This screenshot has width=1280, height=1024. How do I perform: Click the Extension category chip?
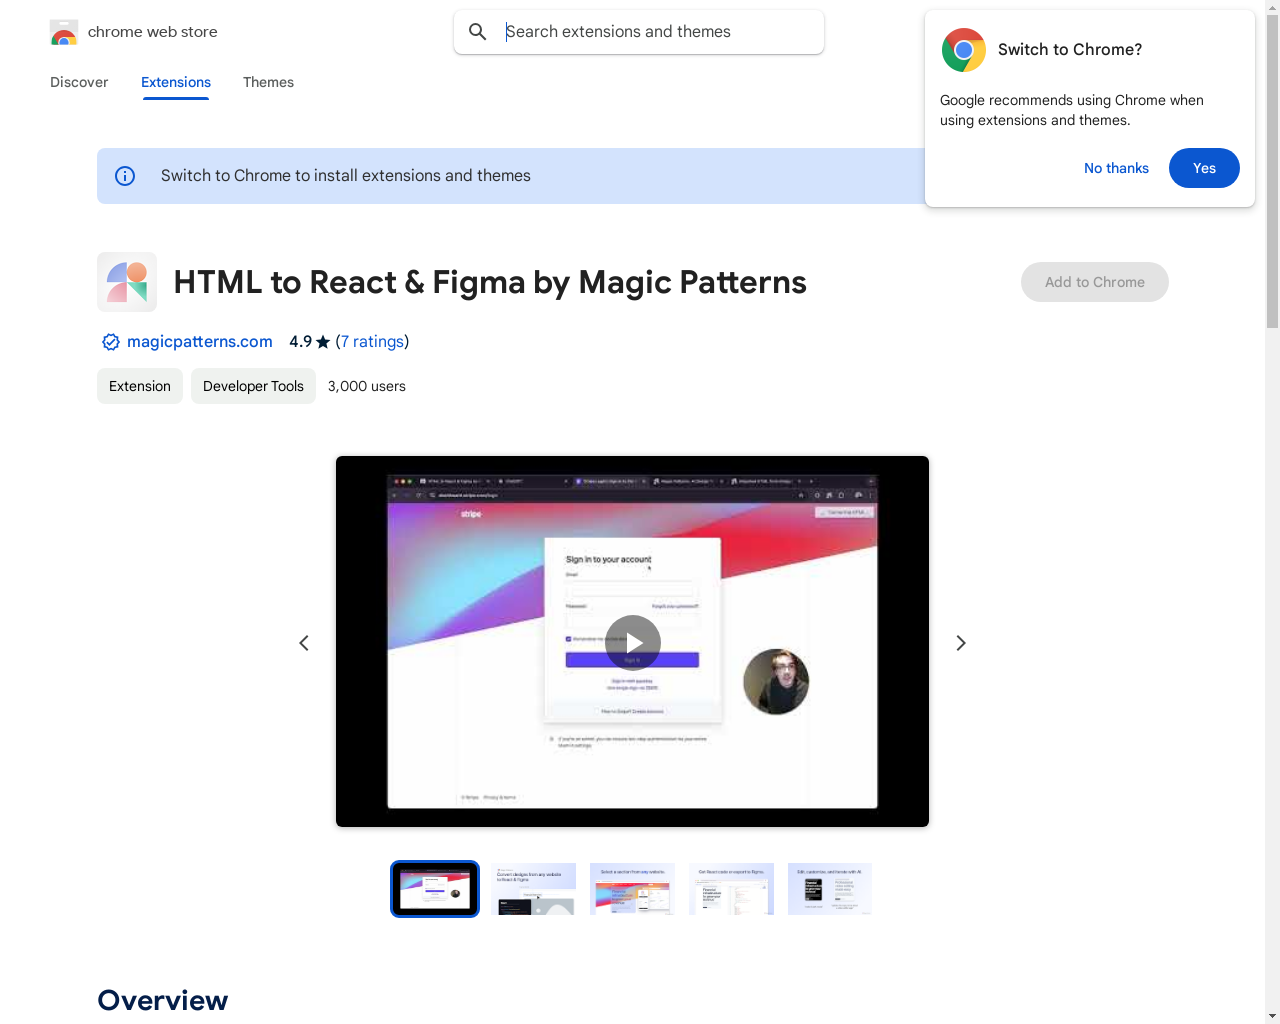[x=140, y=386]
